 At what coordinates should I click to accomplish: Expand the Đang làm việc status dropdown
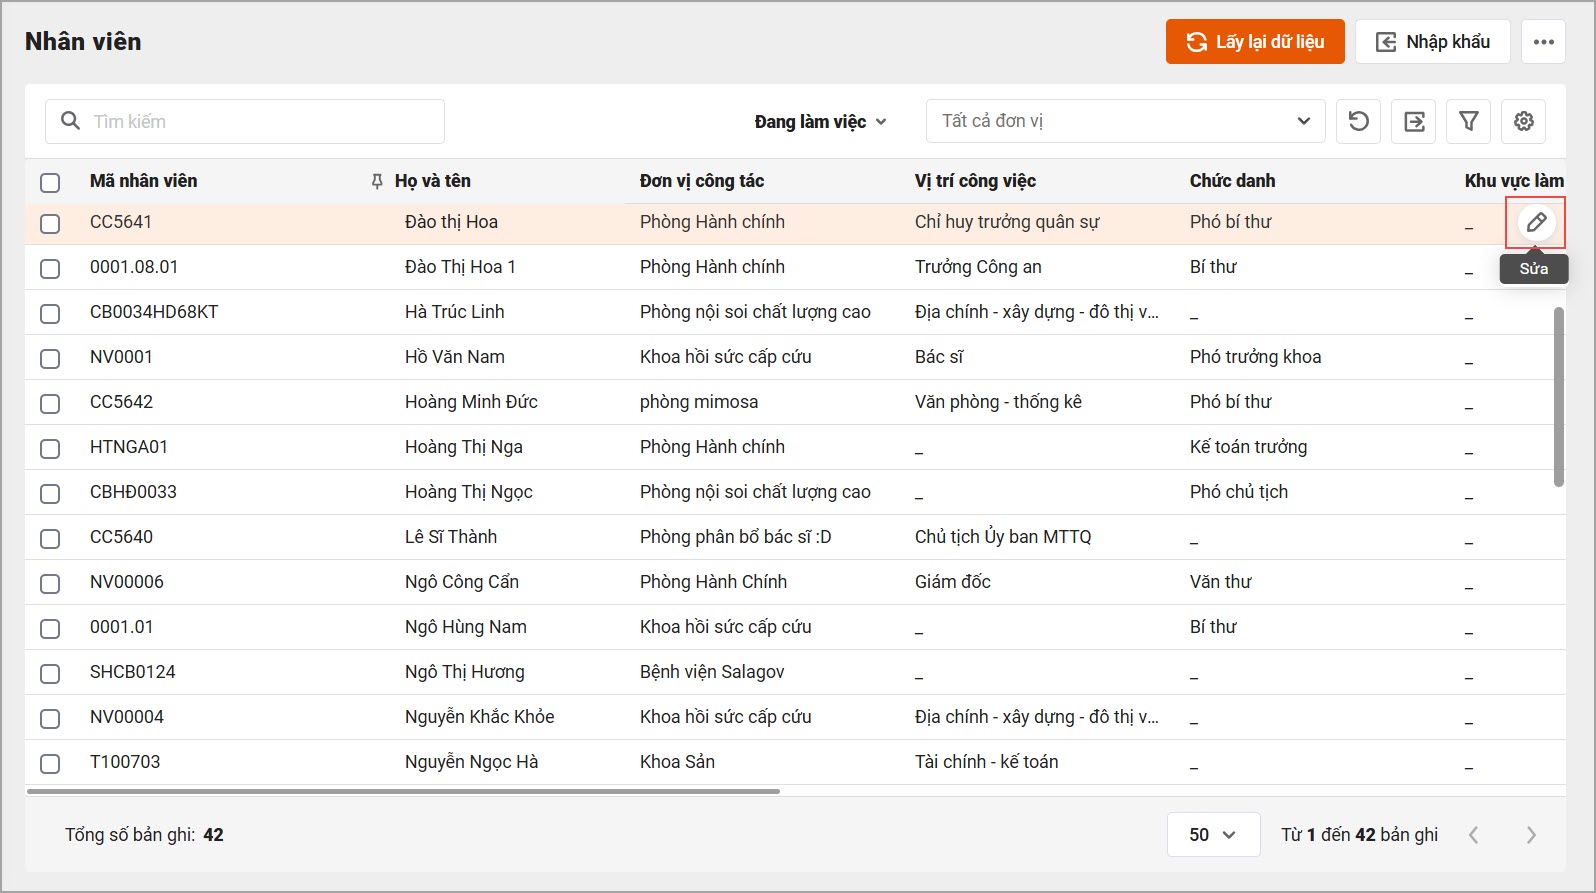point(820,122)
